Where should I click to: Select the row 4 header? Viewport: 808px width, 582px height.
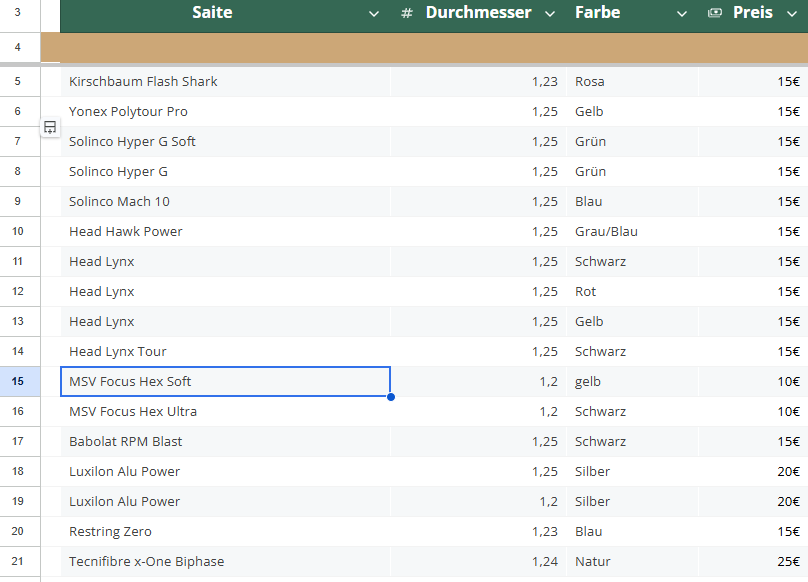(19, 48)
